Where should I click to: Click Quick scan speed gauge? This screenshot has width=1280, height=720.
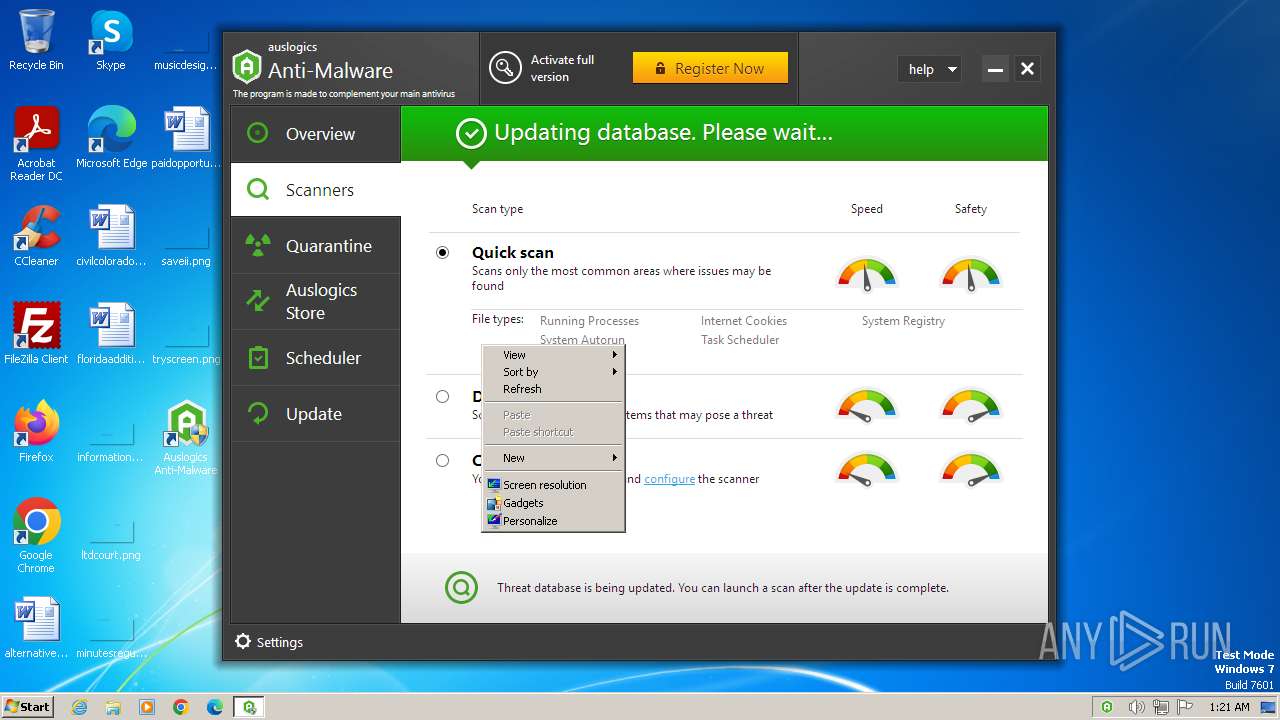click(867, 274)
